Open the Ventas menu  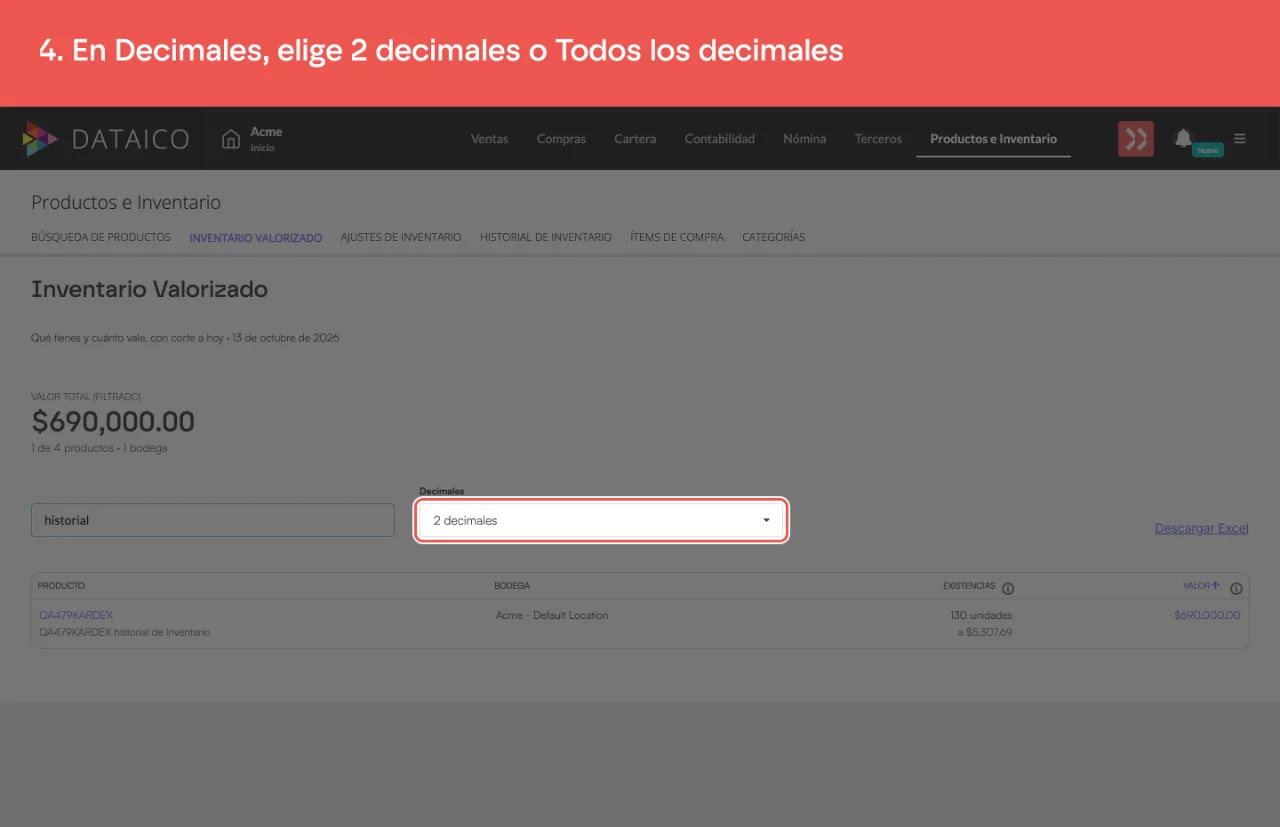click(489, 139)
